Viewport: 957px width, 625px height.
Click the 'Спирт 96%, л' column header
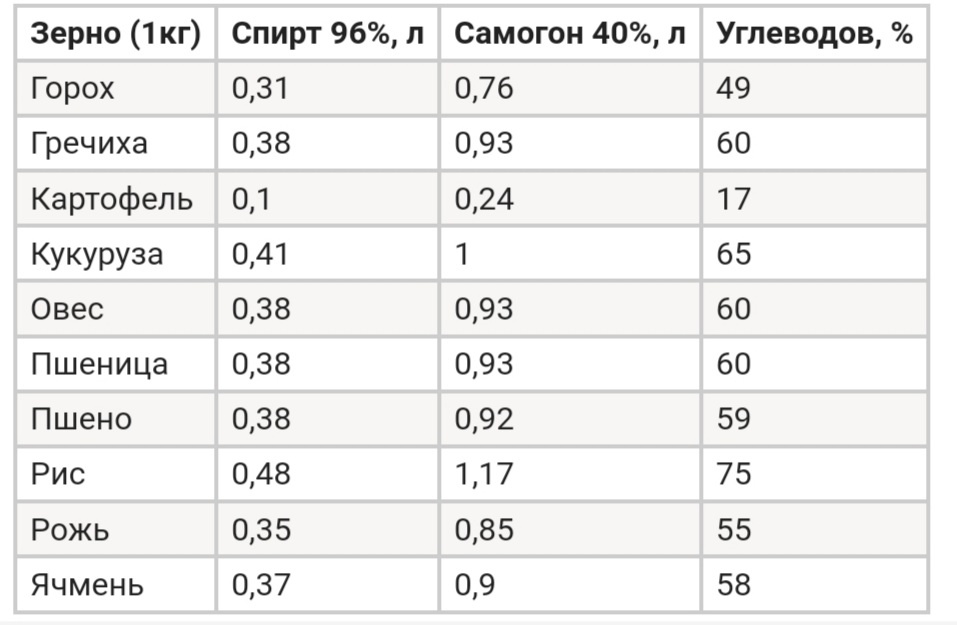(328, 34)
